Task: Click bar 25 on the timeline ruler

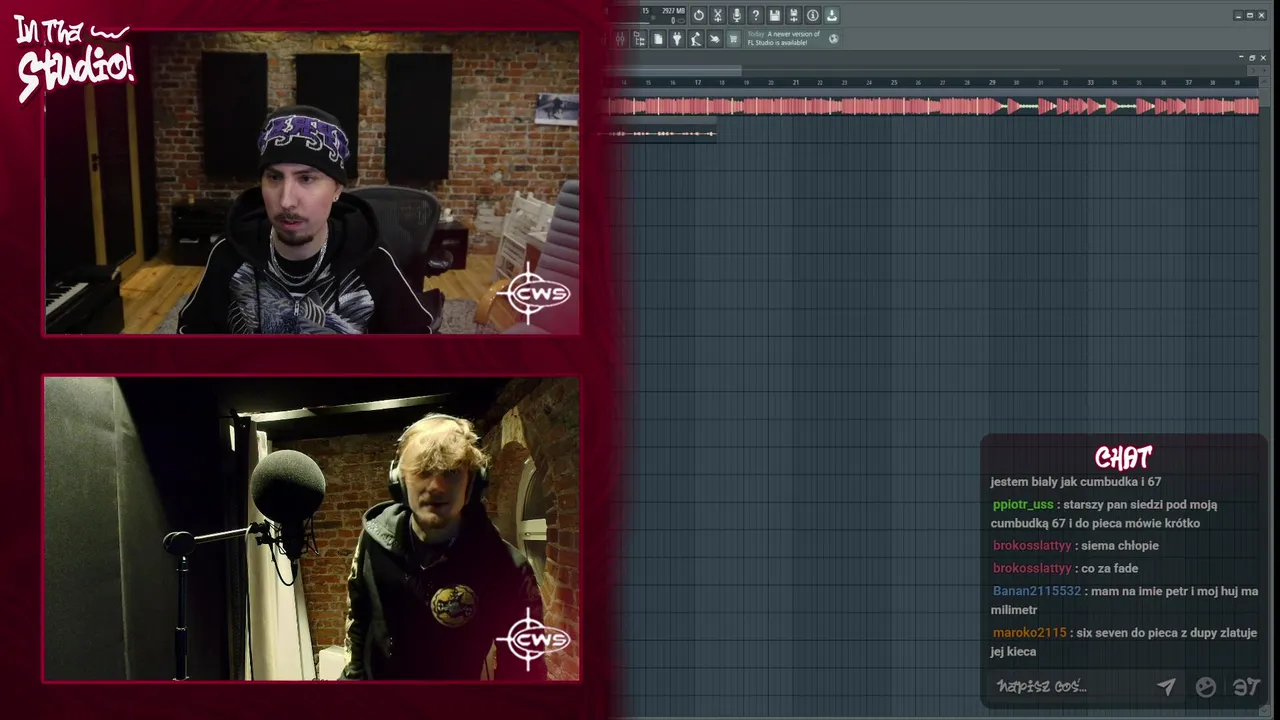Action: pos(893,82)
